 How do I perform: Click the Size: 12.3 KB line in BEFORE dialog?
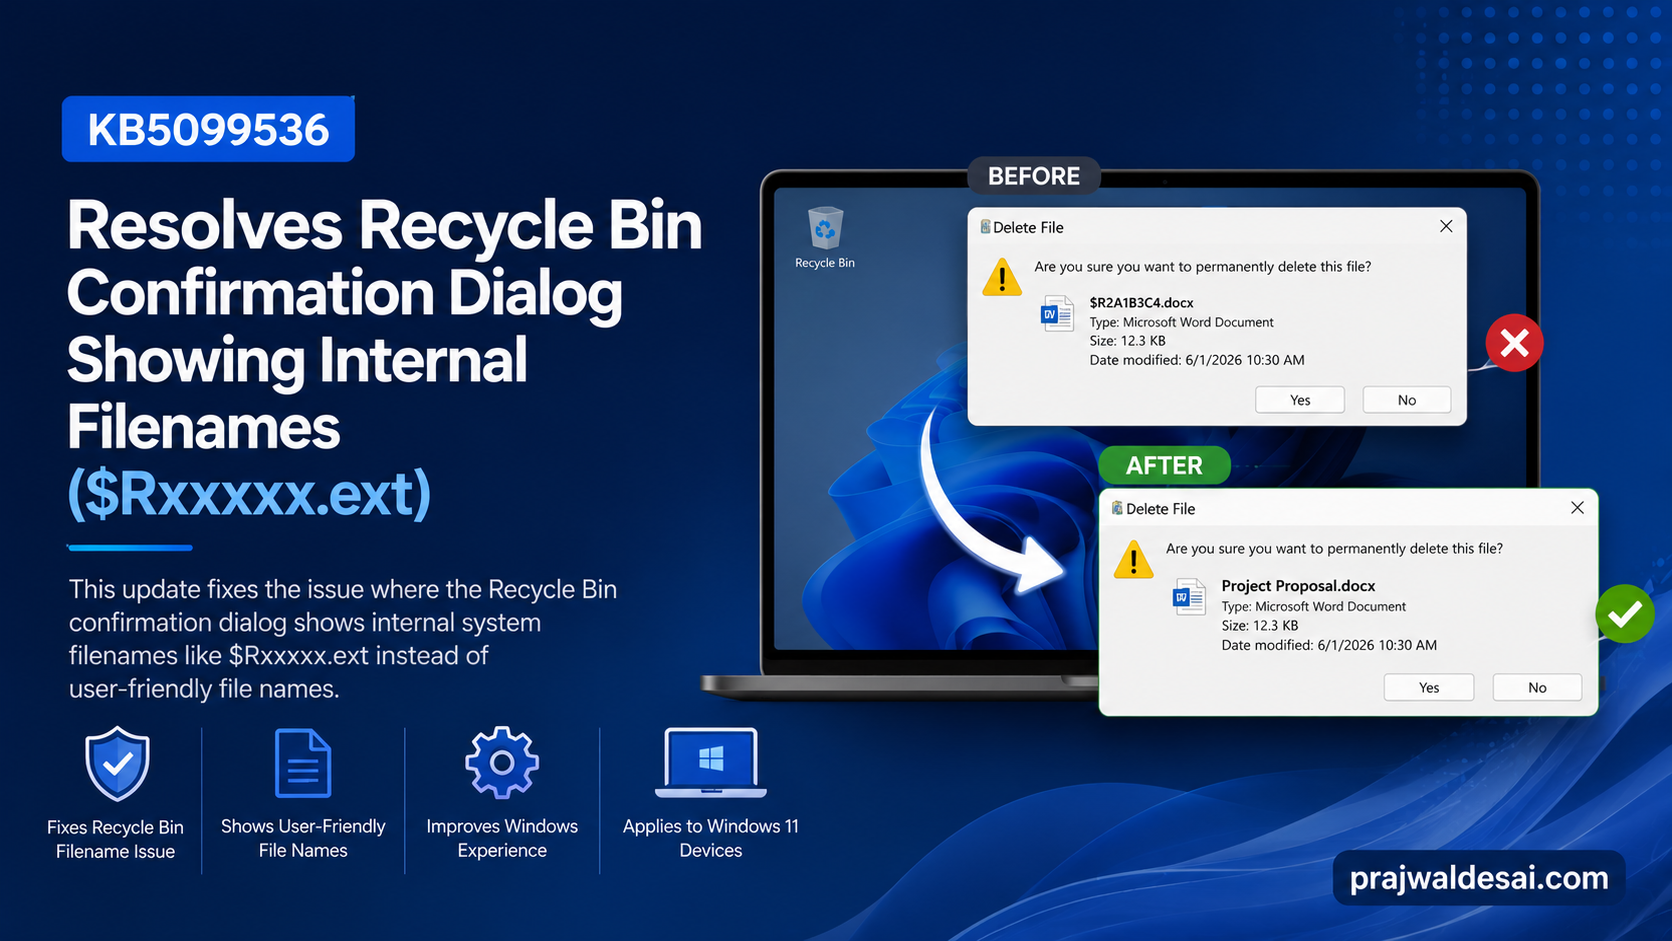click(x=1127, y=341)
